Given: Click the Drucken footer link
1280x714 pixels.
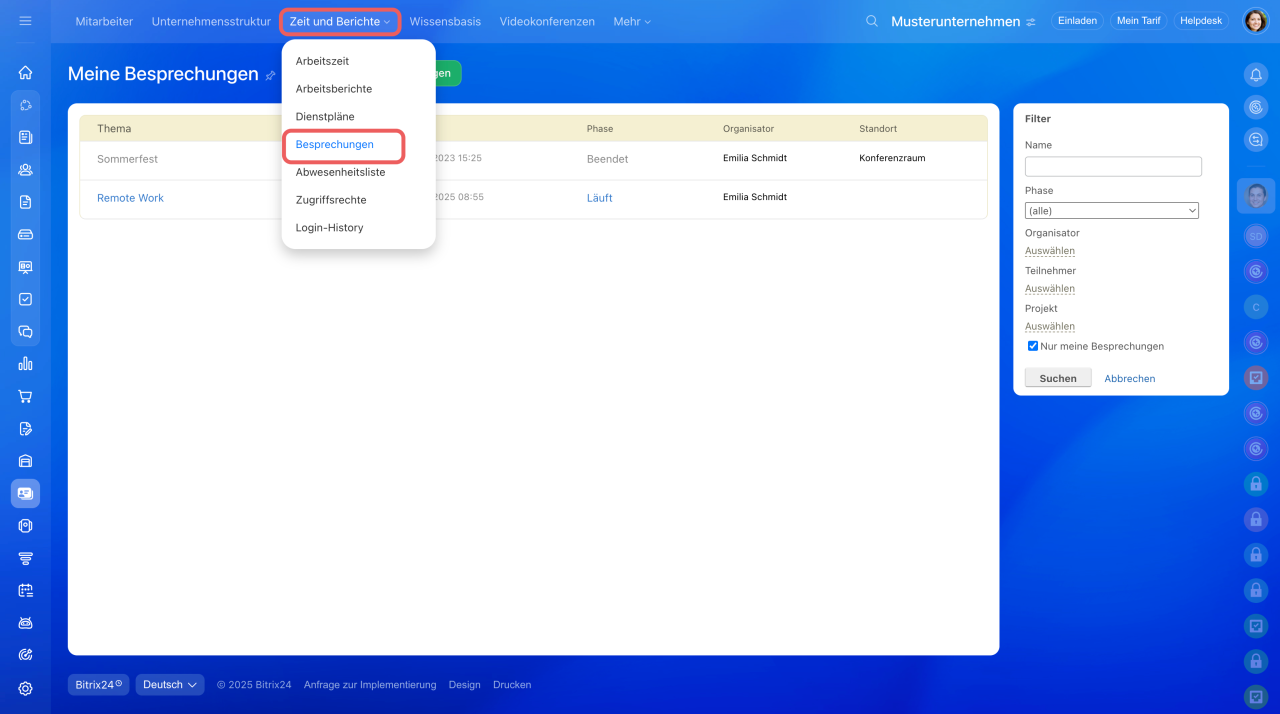Looking at the screenshot, I should [512, 685].
